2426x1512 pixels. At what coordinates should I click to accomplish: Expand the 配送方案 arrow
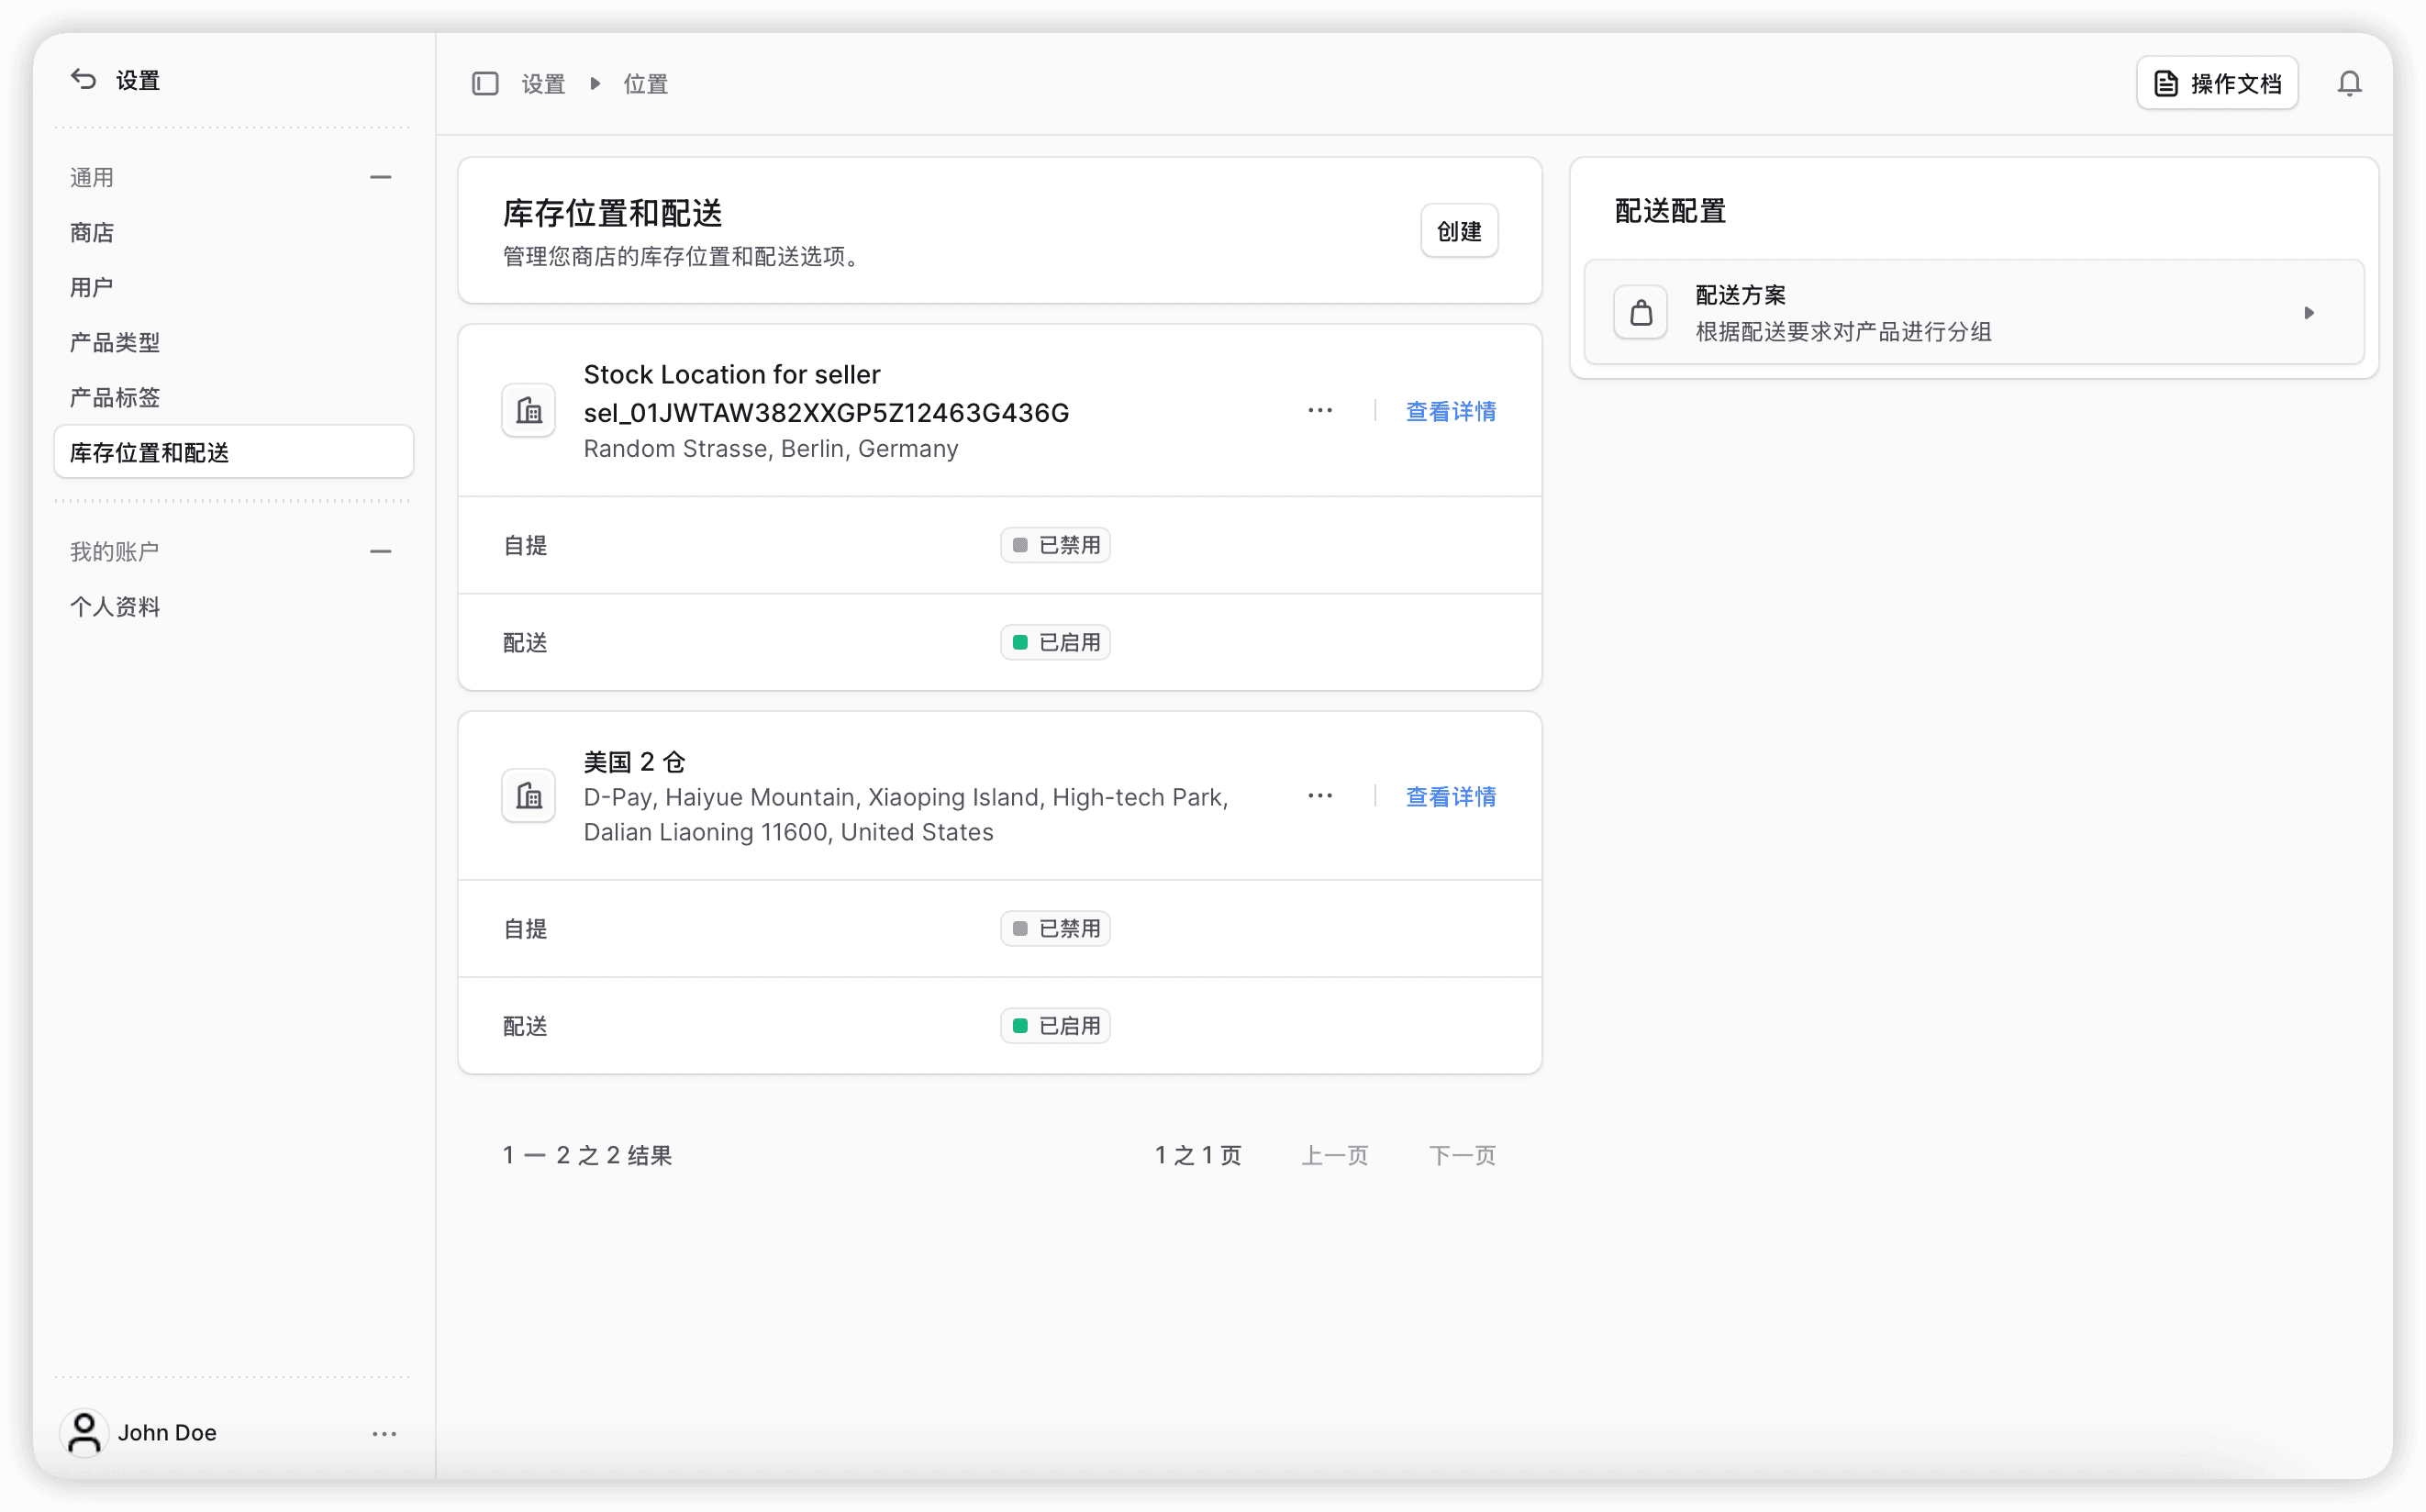(x=2308, y=313)
